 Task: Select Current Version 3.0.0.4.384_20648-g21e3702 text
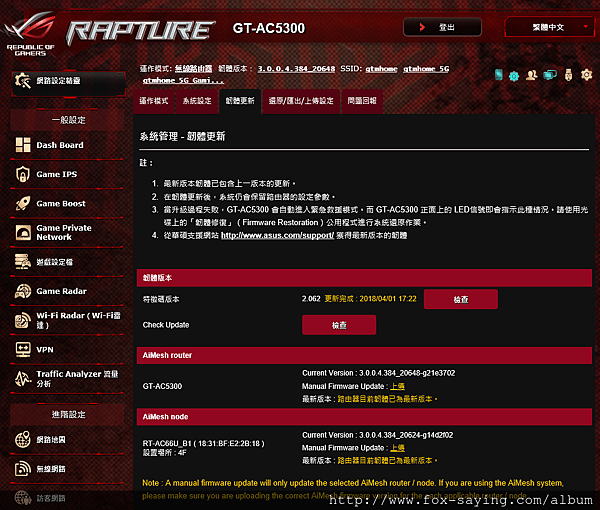coord(378,373)
